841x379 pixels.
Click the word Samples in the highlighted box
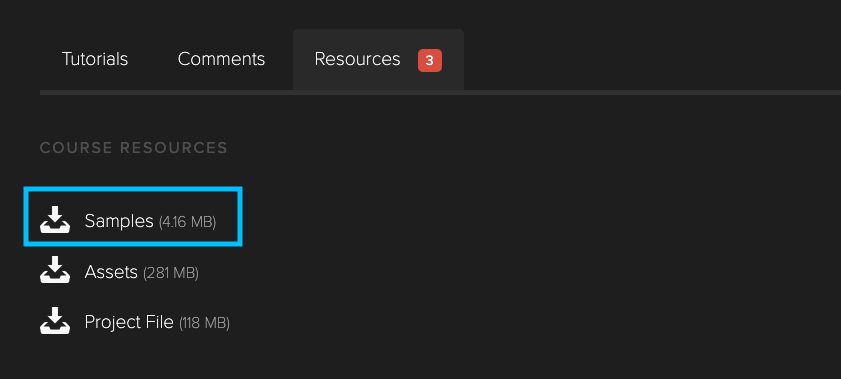click(x=119, y=221)
